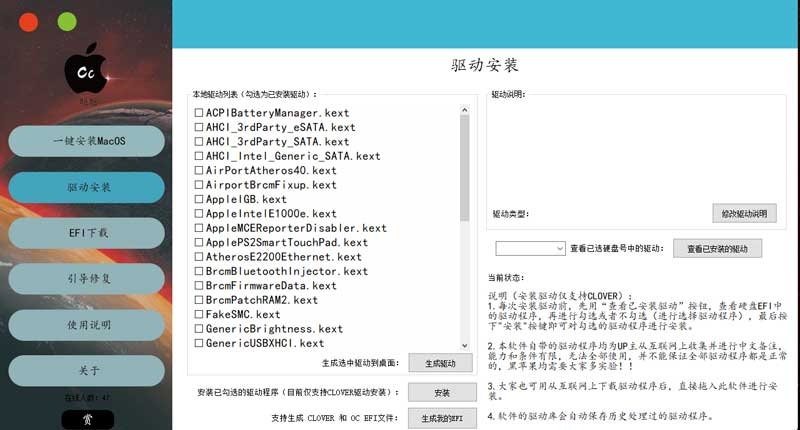The height and width of the screenshot is (430, 800).
Task: Check ACPIBatteryManager.kext checkbox
Action: click(198, 112)
